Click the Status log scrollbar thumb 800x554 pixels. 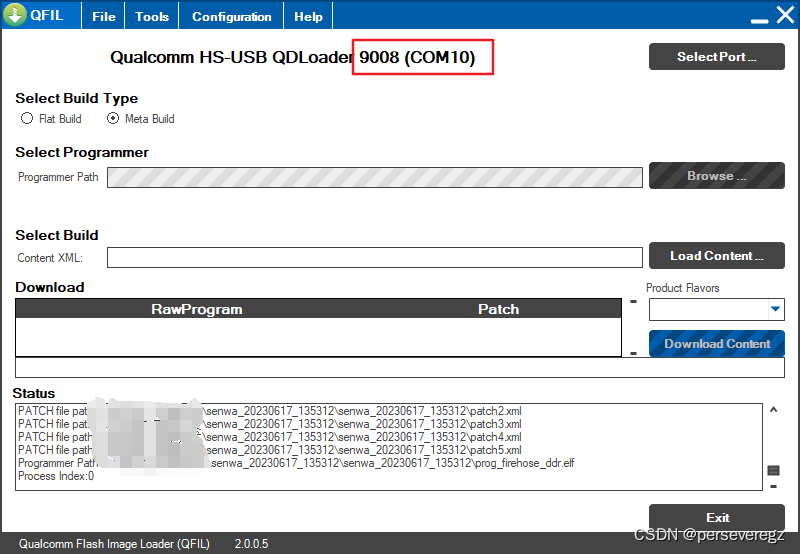click(773, 470)
